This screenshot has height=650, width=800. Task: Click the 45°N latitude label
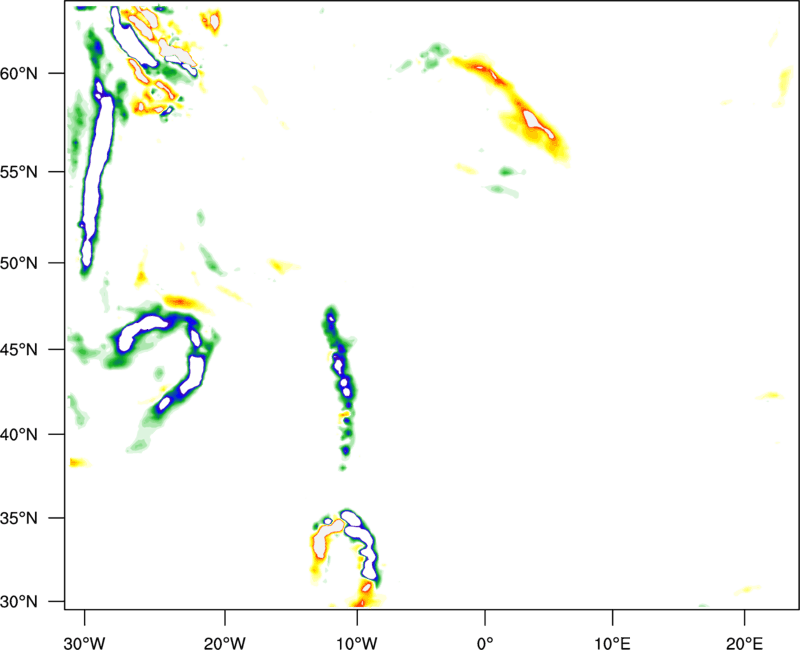[19, 349]
